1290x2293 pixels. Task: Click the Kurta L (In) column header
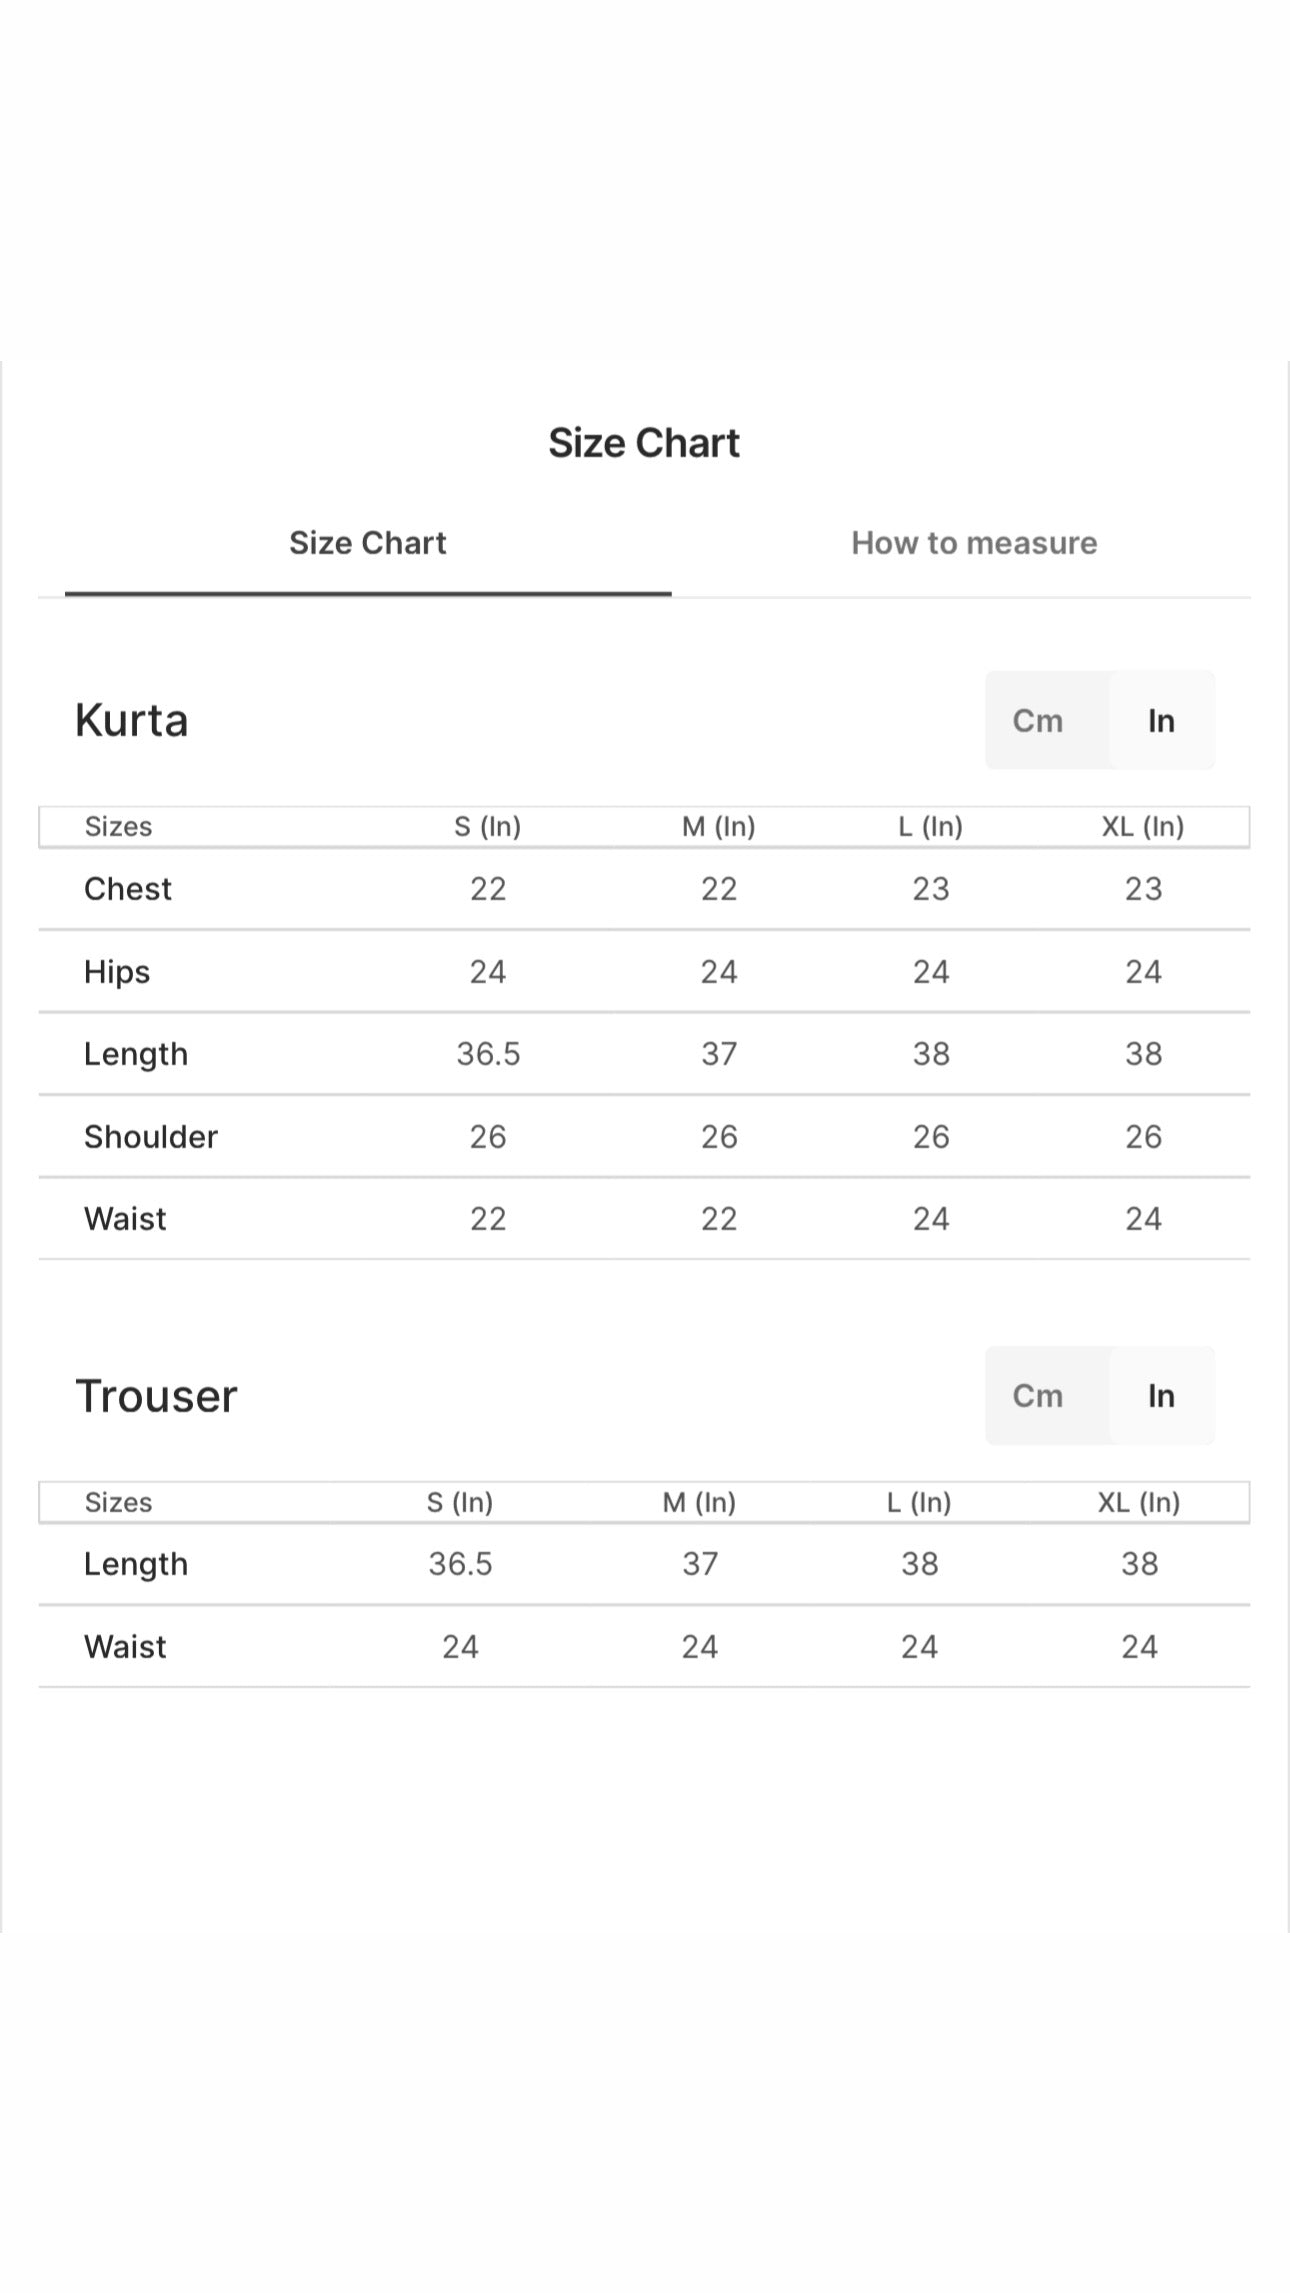tap(931, 827)
